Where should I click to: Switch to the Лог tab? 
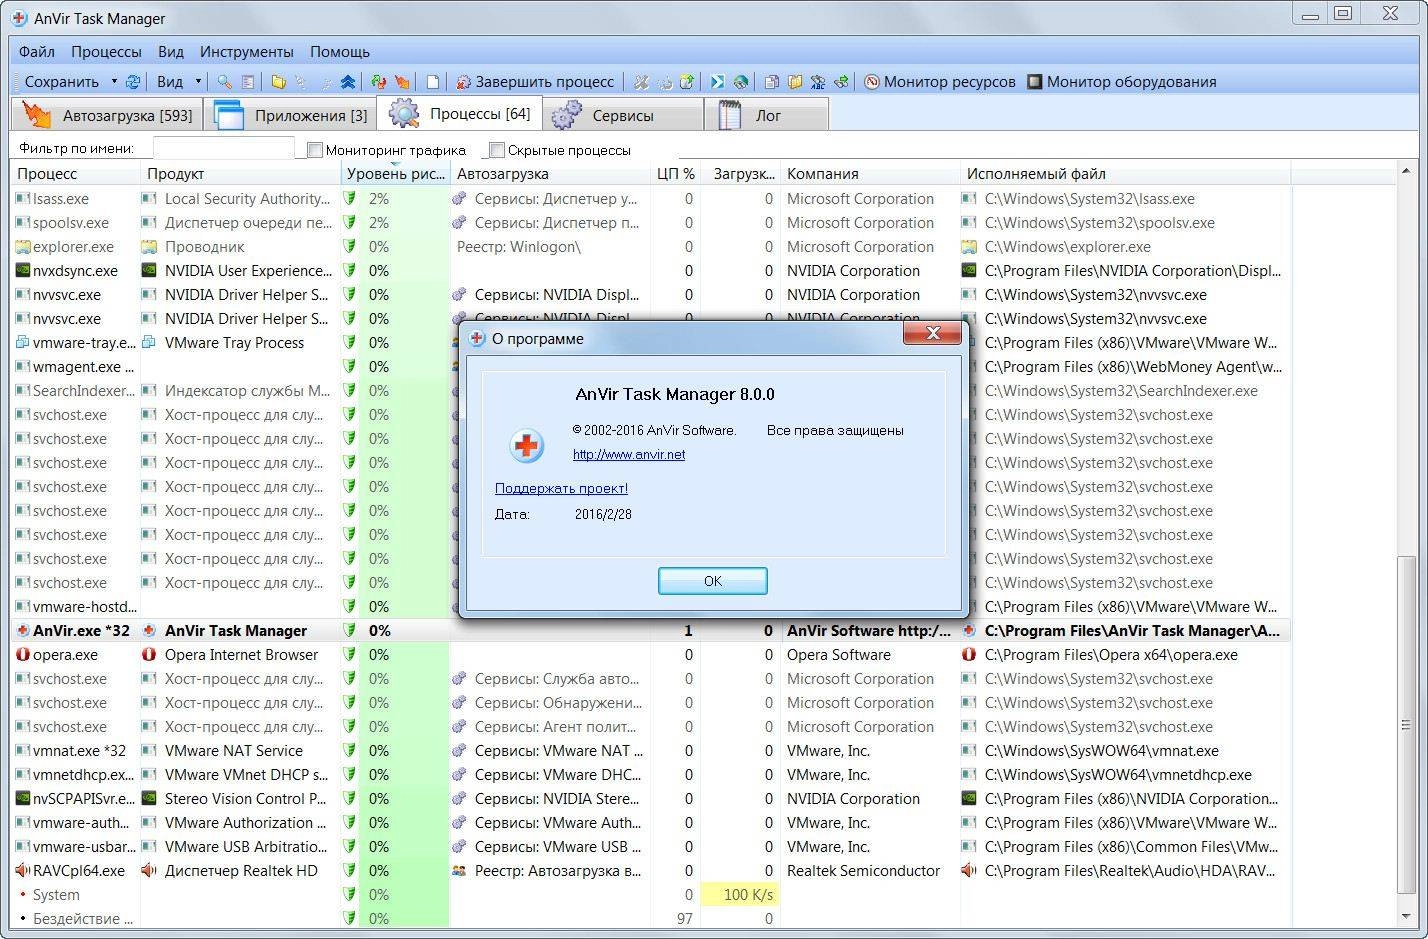coord(767,115)
